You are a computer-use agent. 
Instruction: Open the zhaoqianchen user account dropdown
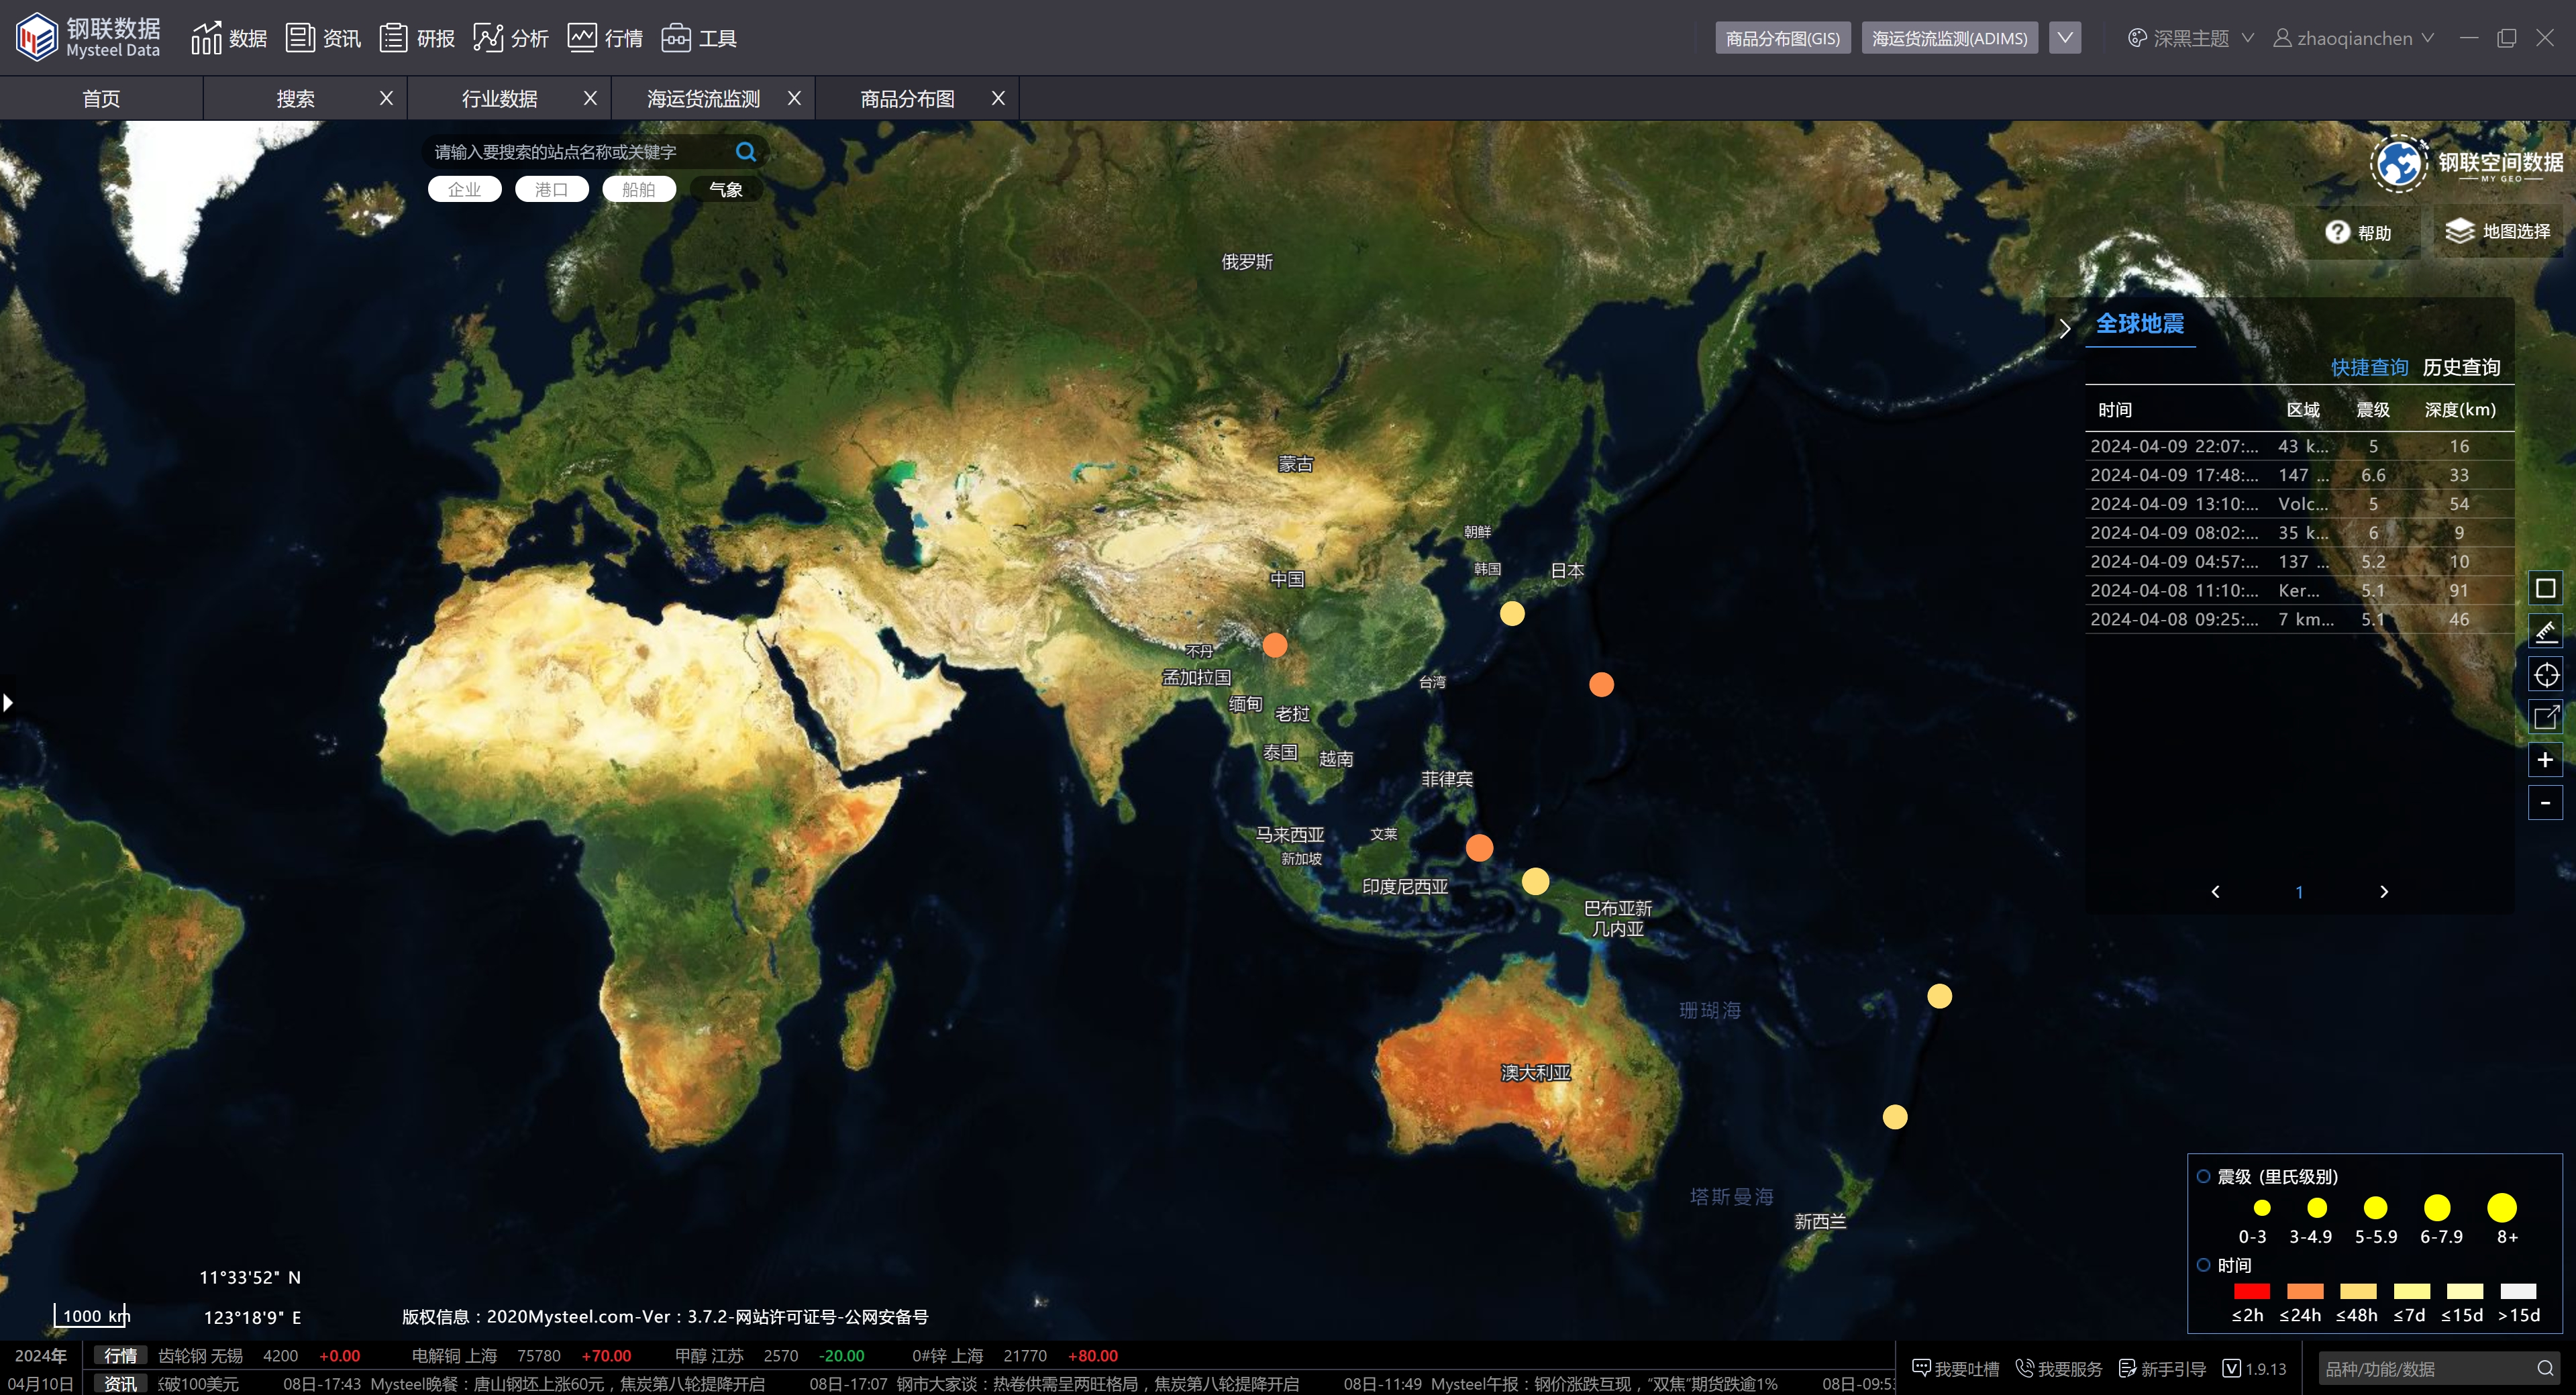click(2353, 38)
